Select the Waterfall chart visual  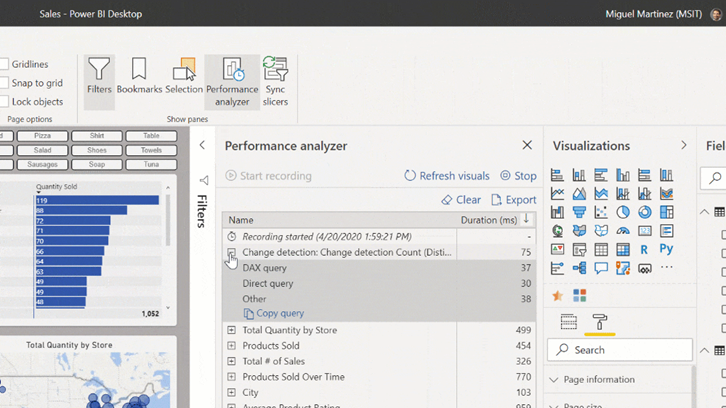coord(557,212)
